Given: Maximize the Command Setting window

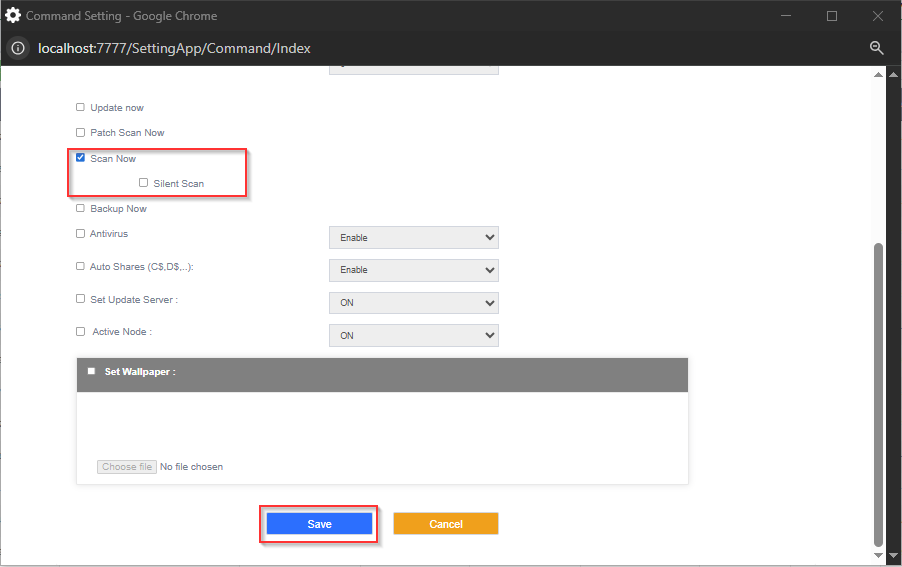Looking at the screenshot, I should click(831, 16).
